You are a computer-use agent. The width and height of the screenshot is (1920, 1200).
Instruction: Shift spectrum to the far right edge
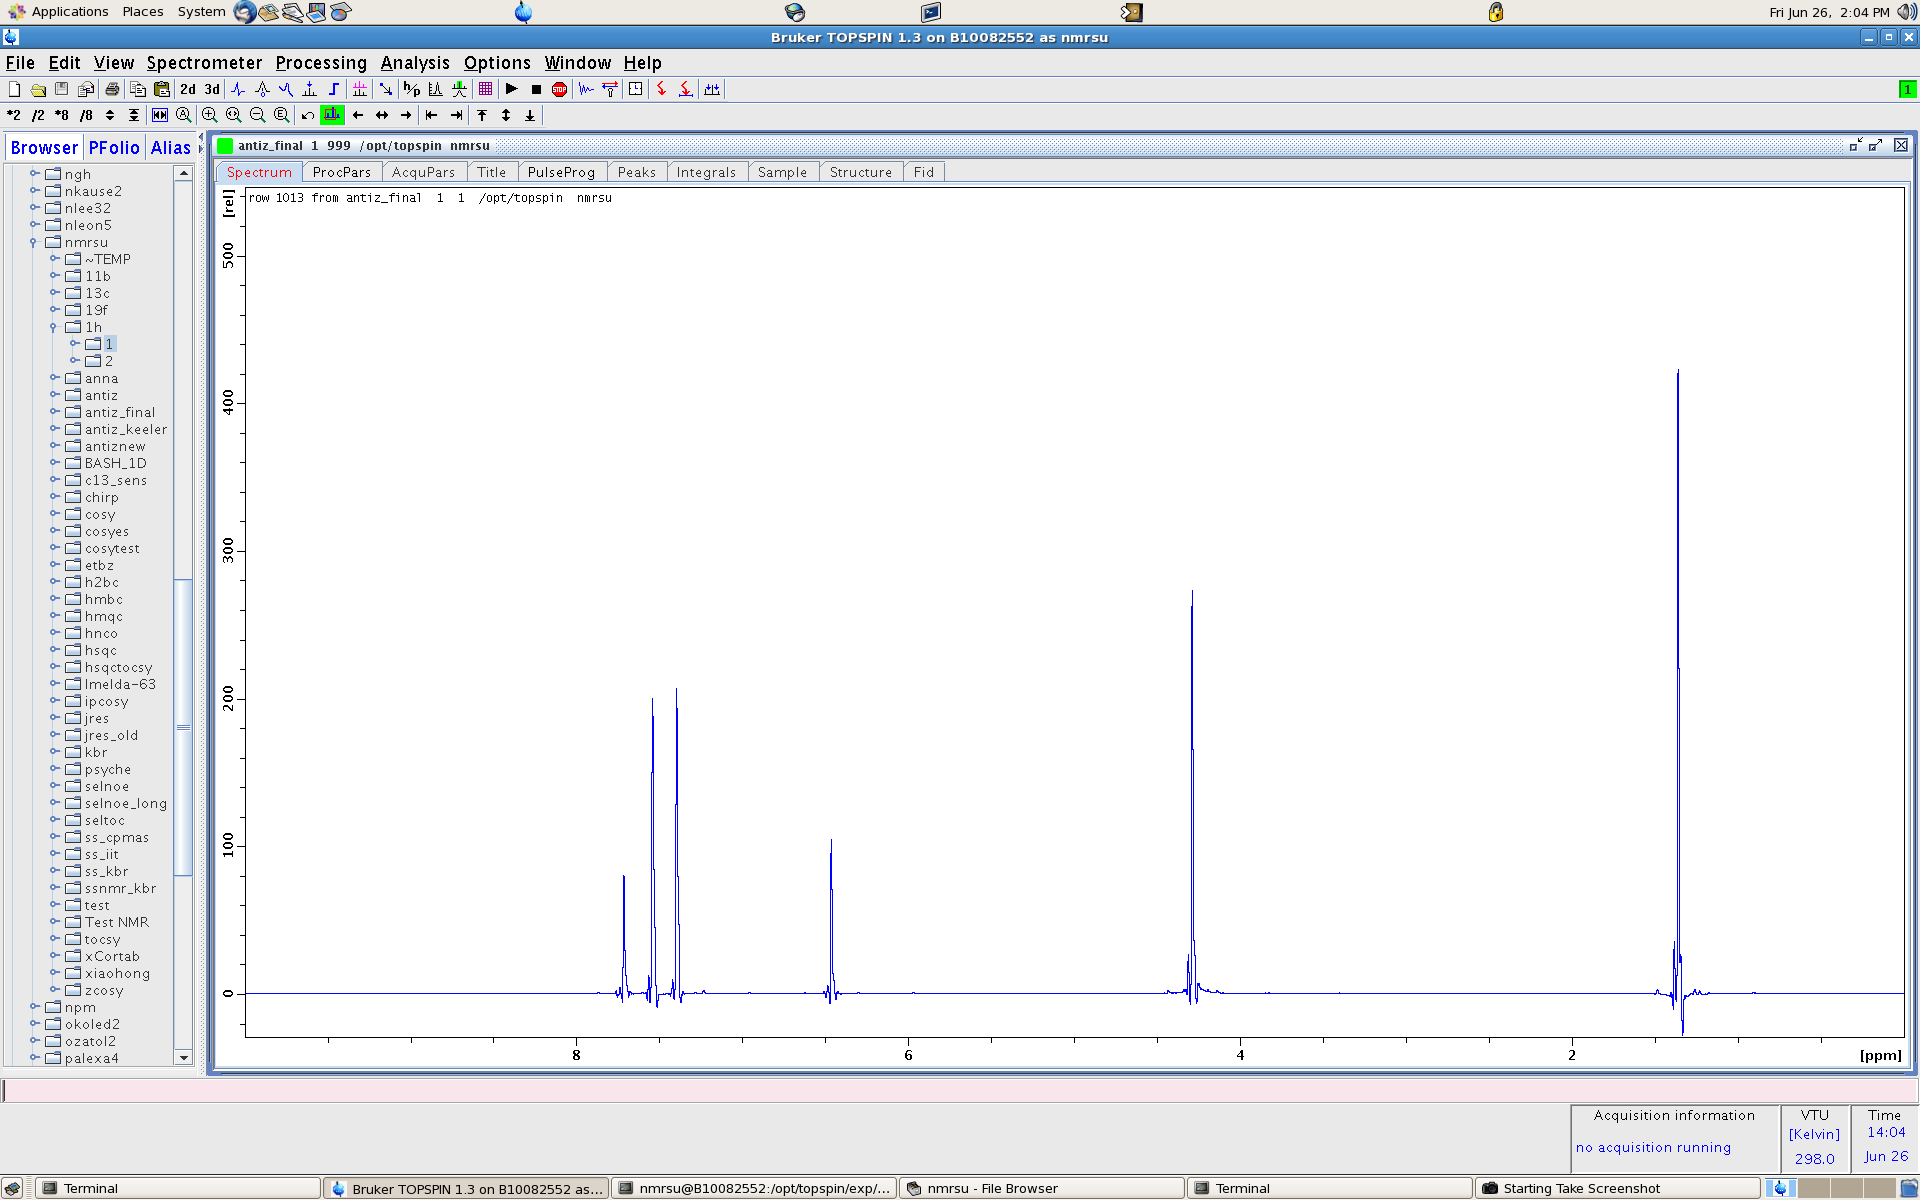tap(456, 115)
